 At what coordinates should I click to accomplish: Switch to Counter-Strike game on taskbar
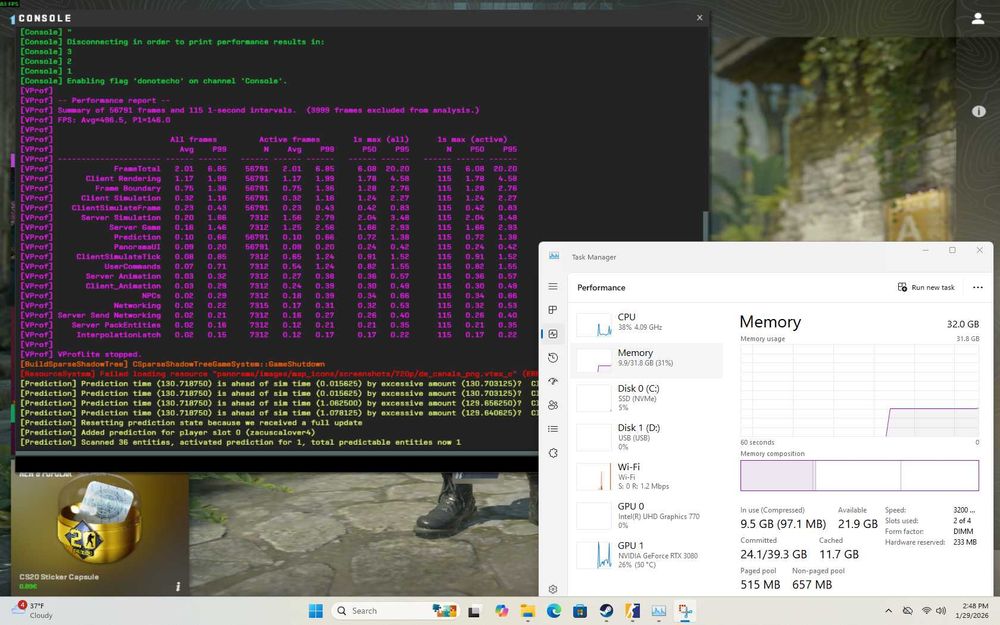pos(632,611)
